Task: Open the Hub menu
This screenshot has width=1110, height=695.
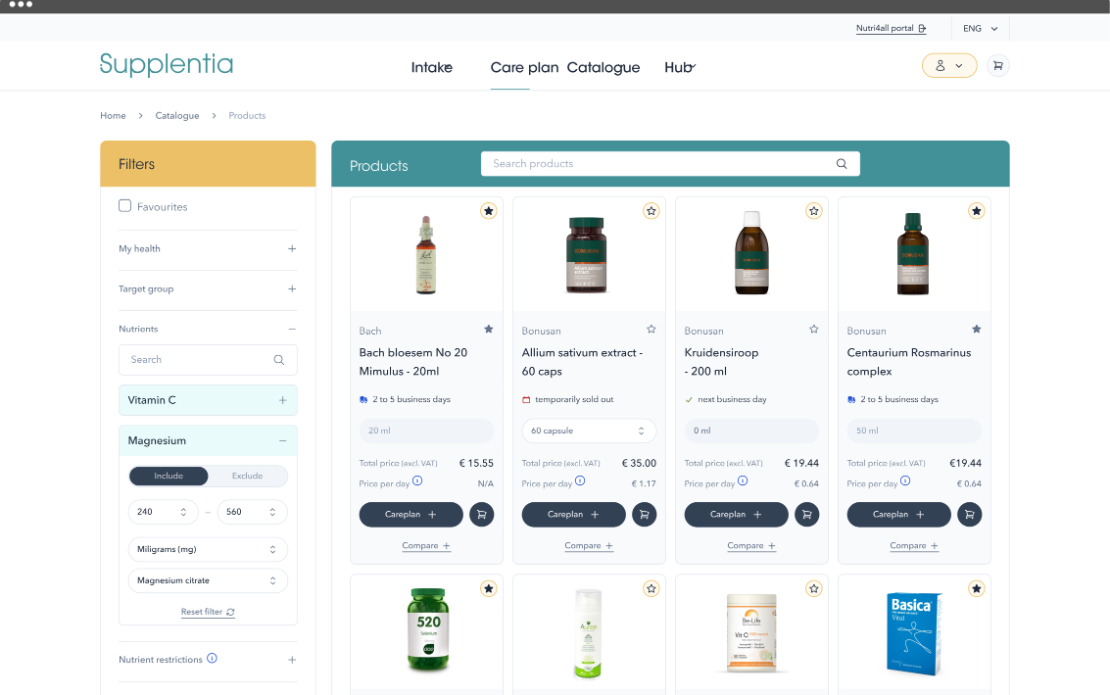Action: click(x=680, y=67)
